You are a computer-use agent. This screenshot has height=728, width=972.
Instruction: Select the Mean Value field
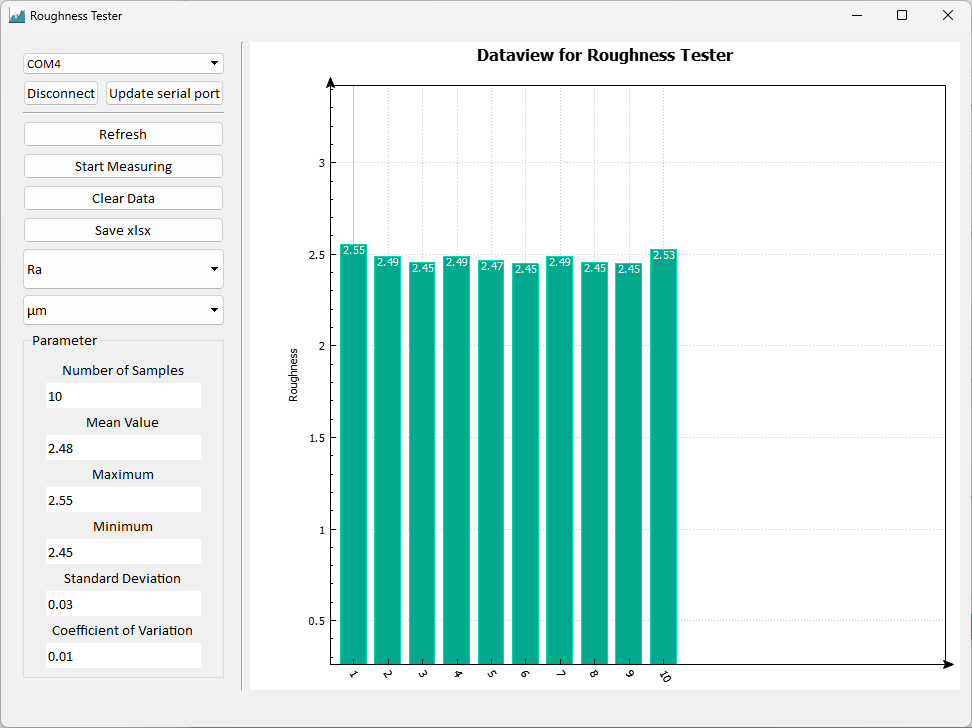(123, 448)
